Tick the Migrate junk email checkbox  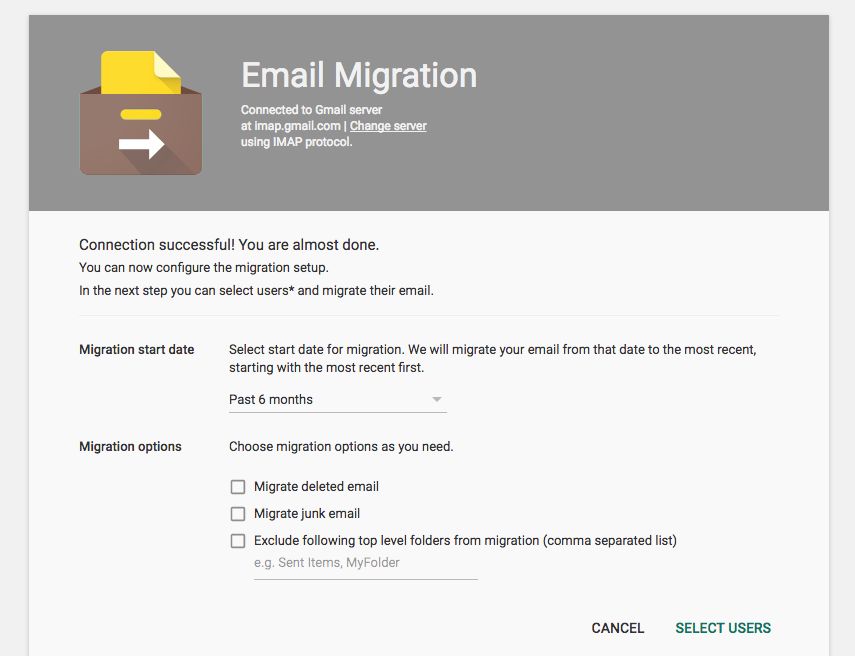[x=238, y=514]
